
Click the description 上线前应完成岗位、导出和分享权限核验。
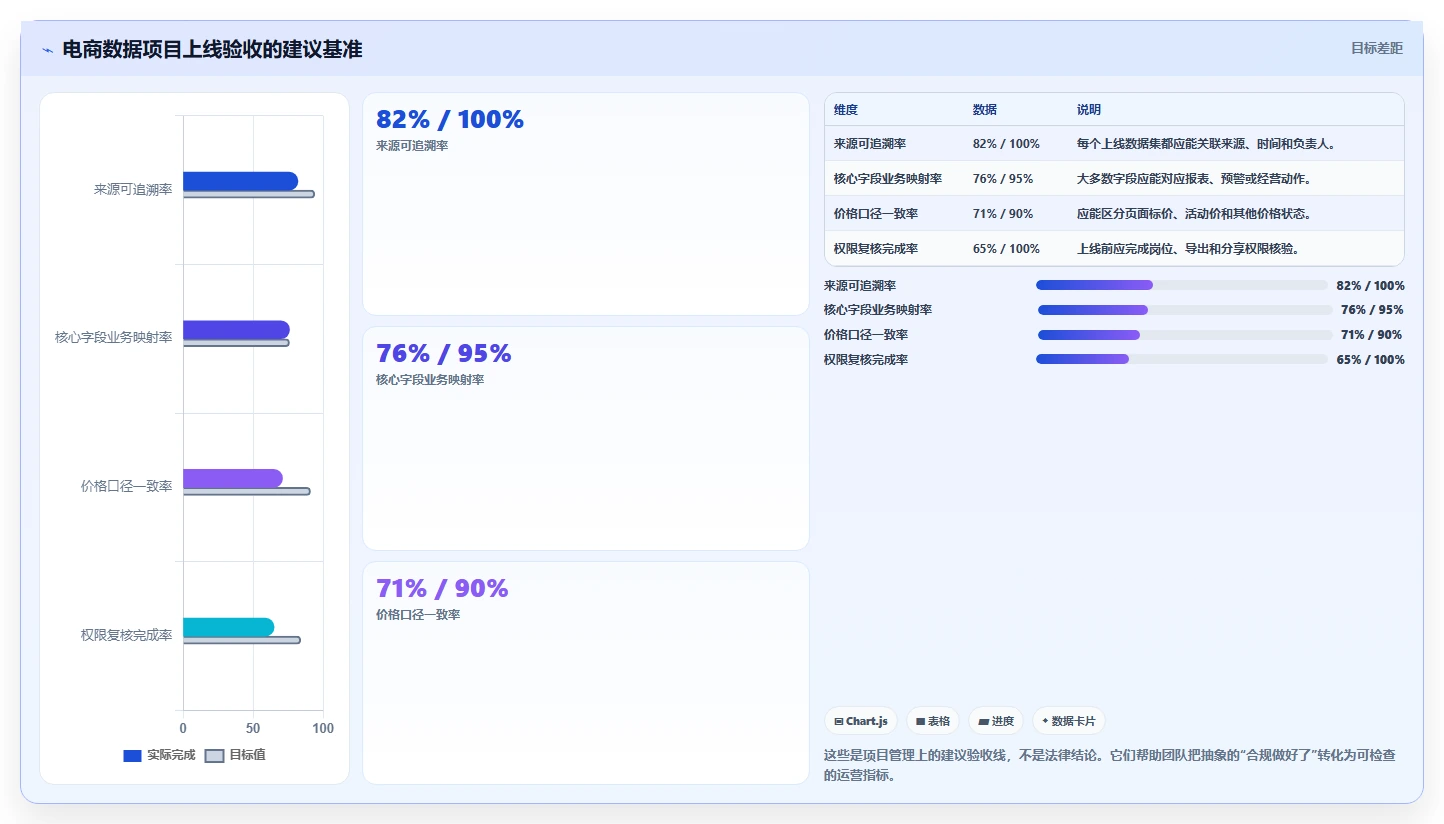[x=1188, y=249]
